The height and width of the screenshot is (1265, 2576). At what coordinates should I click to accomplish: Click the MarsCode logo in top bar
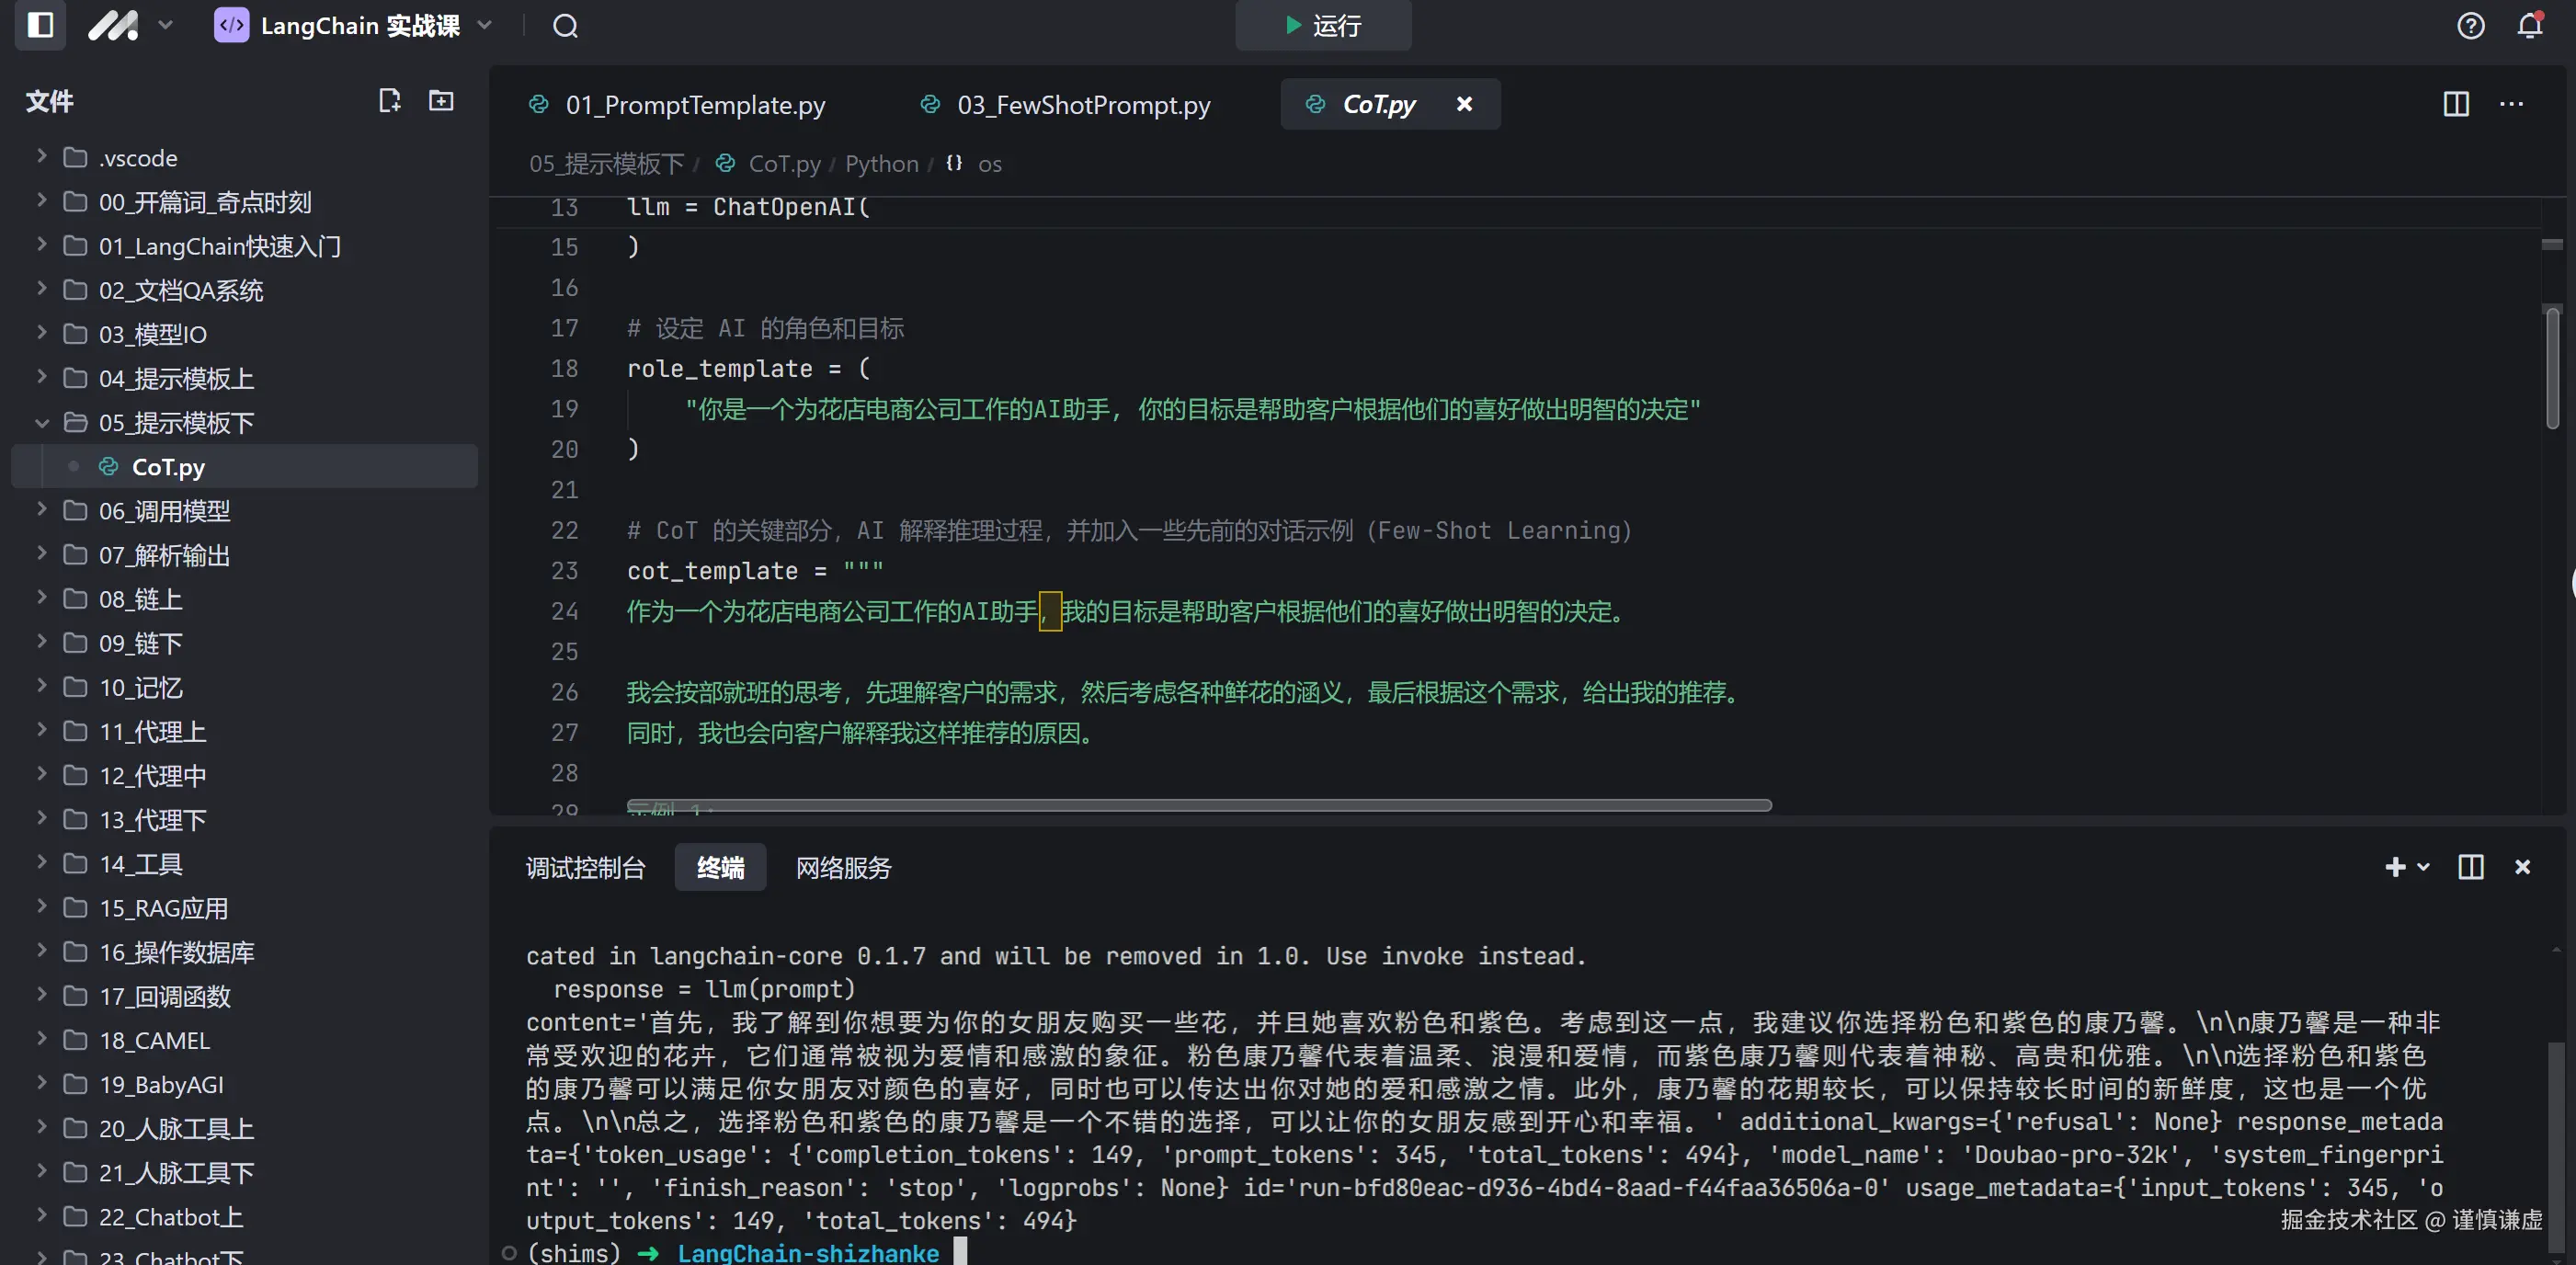[113, 26]
